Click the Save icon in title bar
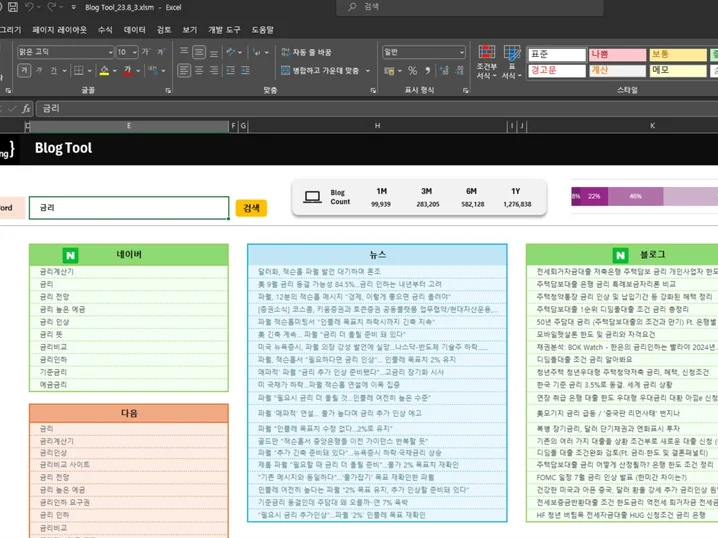The image size is (718, 538). 13,7
